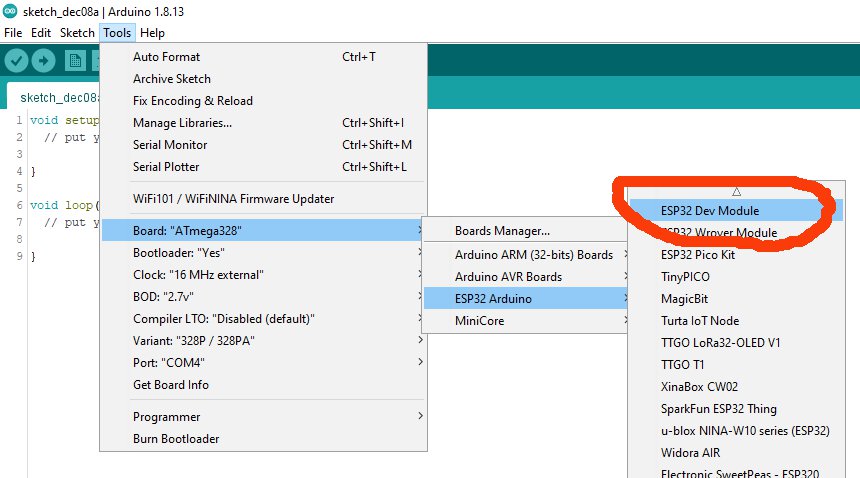Select the sketch_dec08a editor tab
Image resolution: width=860 pixels, height=478 pixels.
click(x=54, y=97)
